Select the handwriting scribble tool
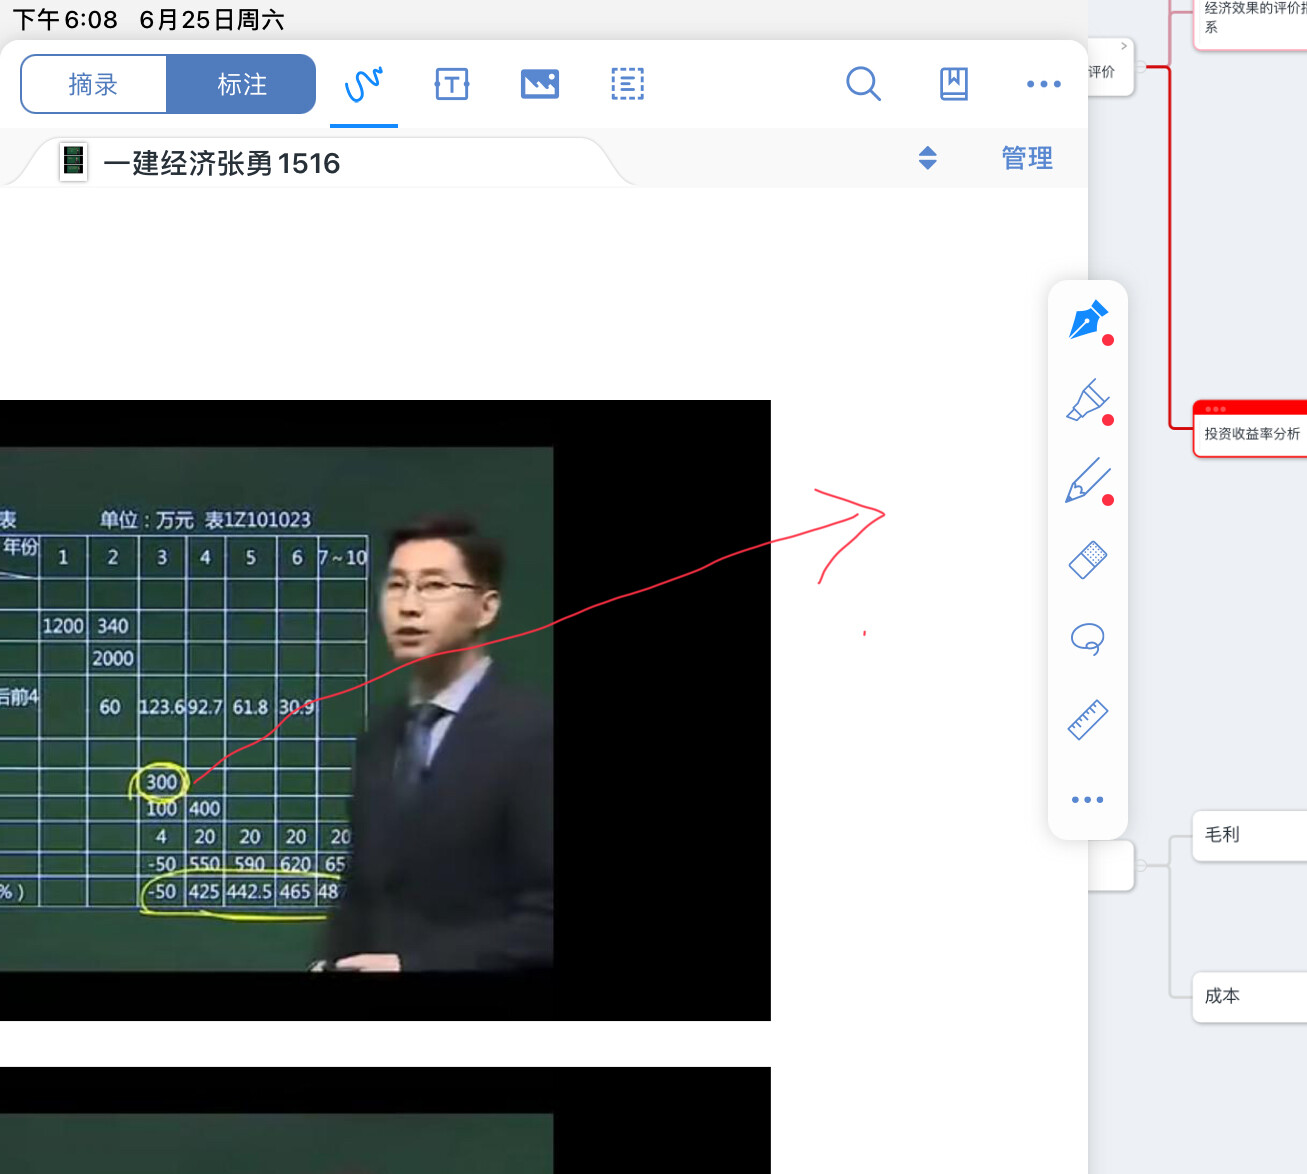Image resolution: width=1307 pixels, height=1174 pixels. (x=364, y=84)
